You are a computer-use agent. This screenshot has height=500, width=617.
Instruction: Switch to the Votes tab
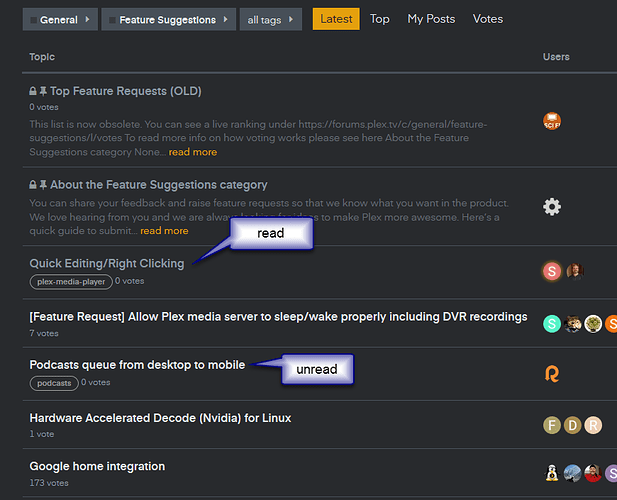[488, 19]
